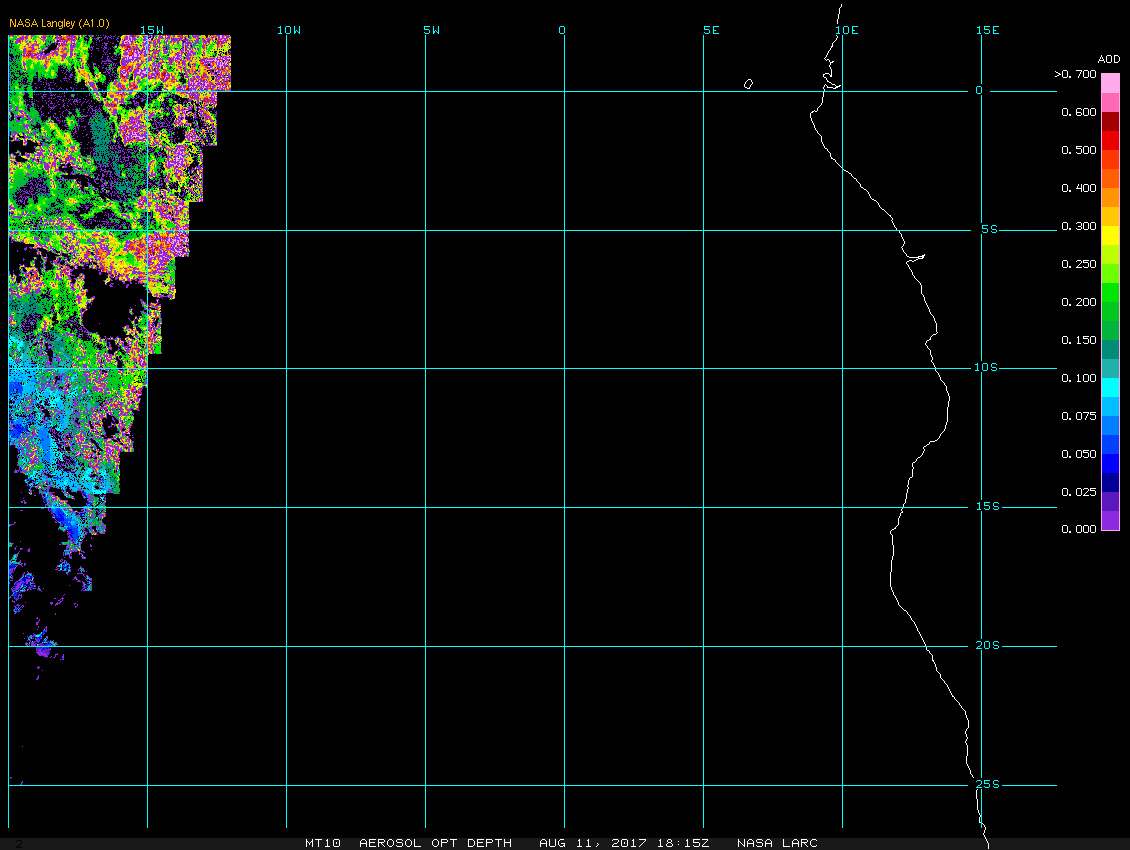
Task: Select the 15W longitude label
Action: [151, 30]
